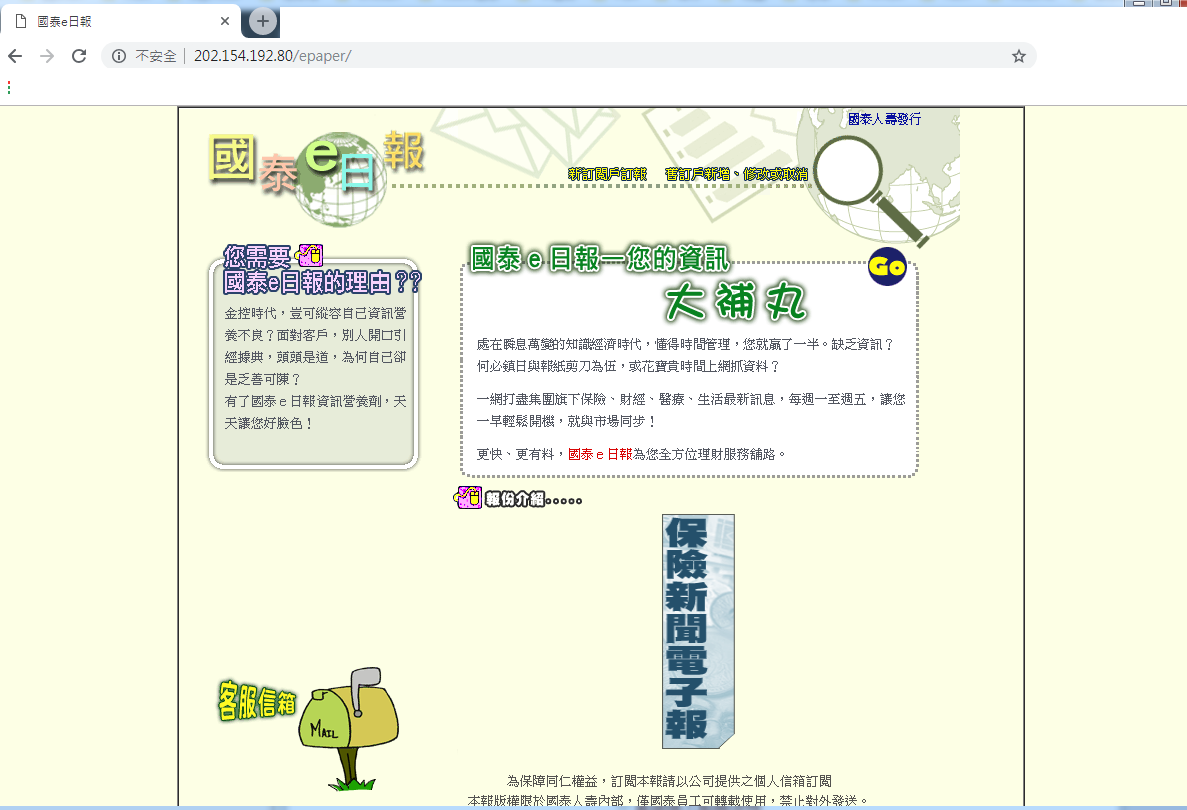Click the 大補丸 heading

point(736,301)
